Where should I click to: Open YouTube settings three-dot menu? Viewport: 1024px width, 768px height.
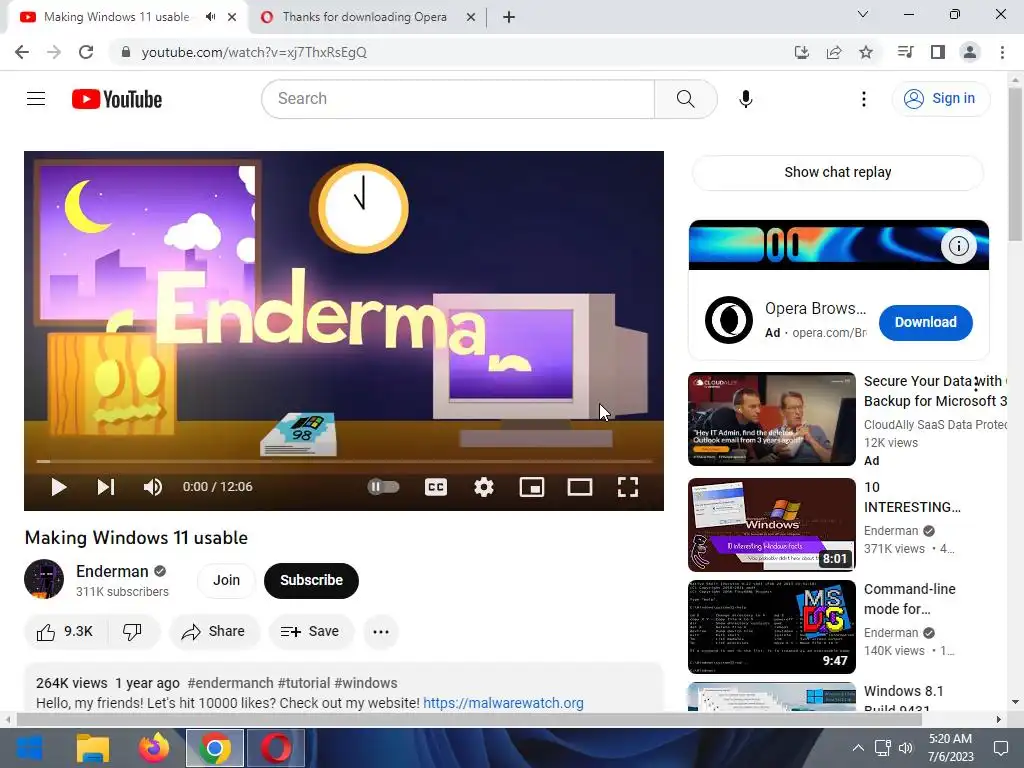tap(863, 99)
